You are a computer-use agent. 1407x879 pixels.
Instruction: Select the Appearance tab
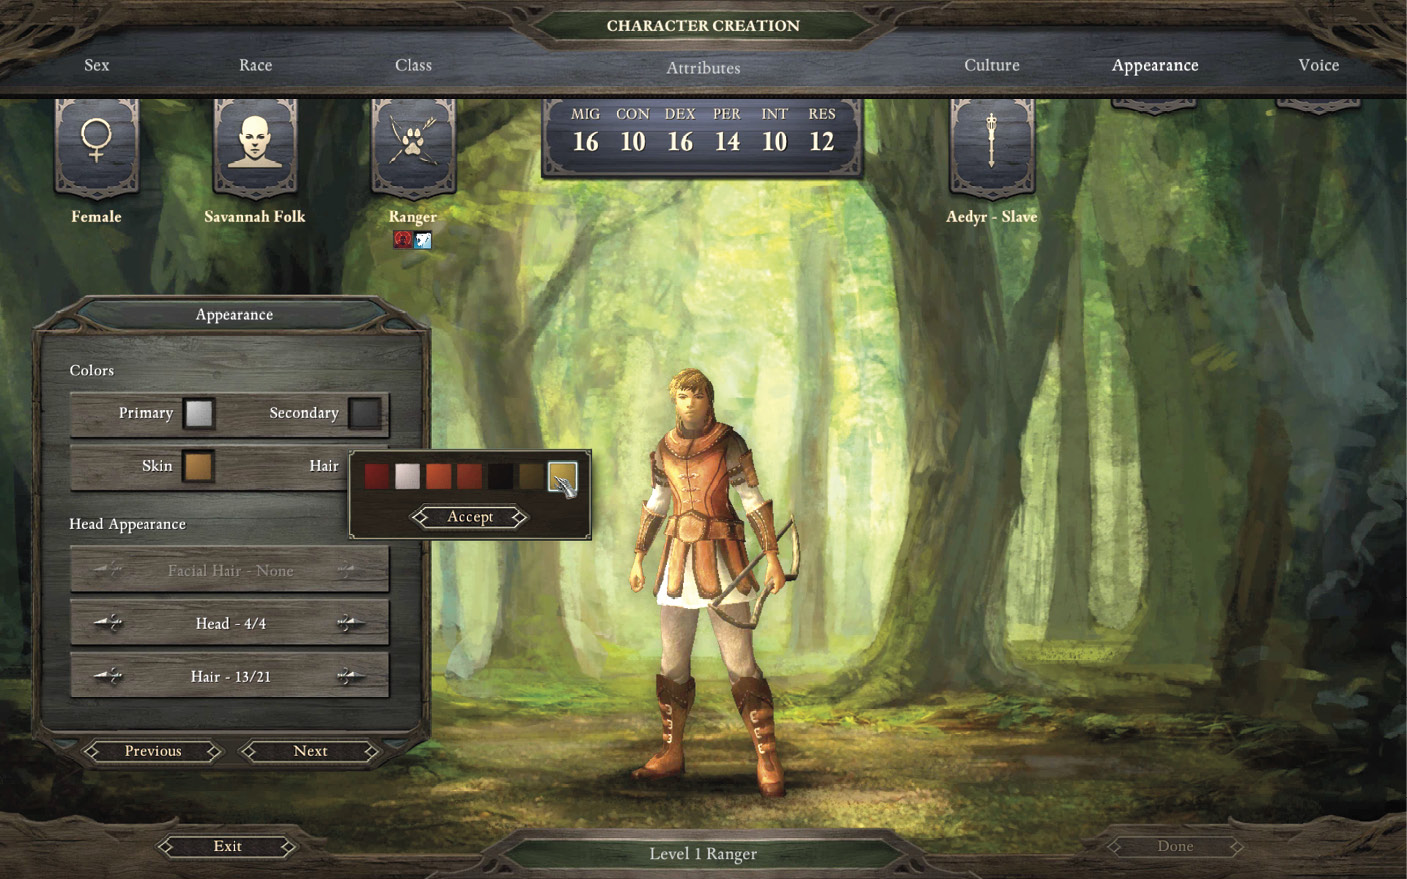pyautogui.click(x=1155, y=65)
